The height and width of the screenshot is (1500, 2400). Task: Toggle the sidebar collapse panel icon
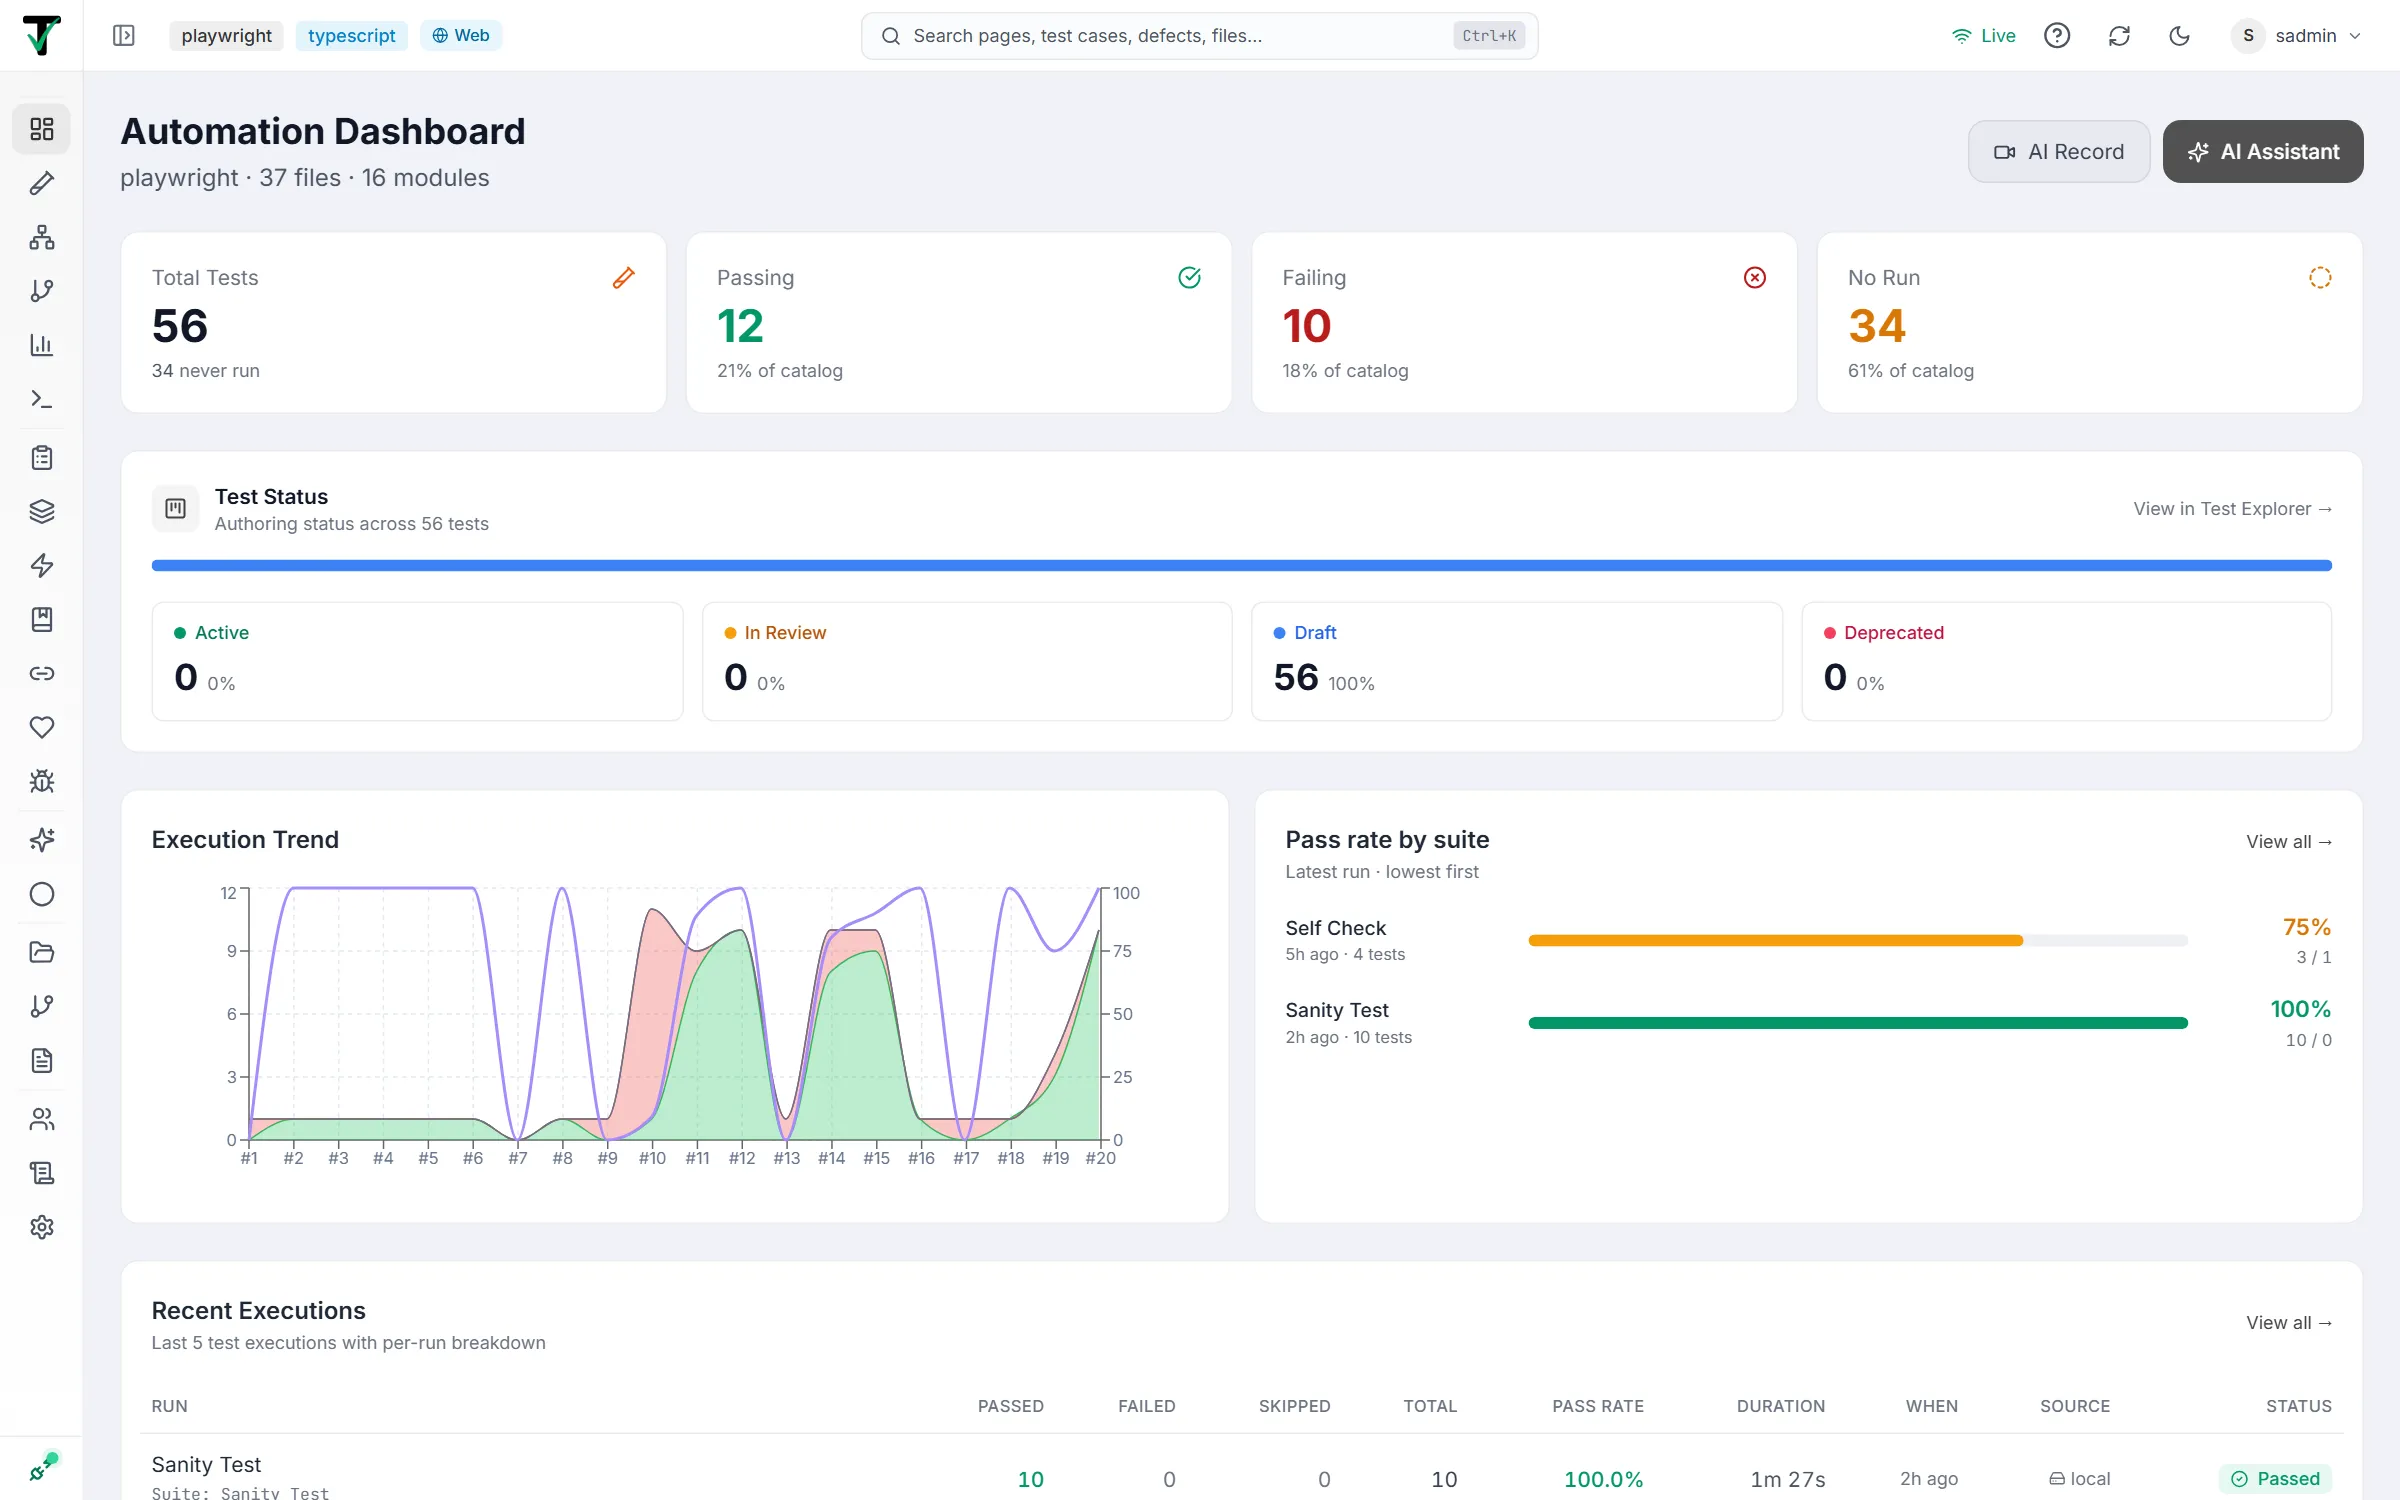coord(124,36)
